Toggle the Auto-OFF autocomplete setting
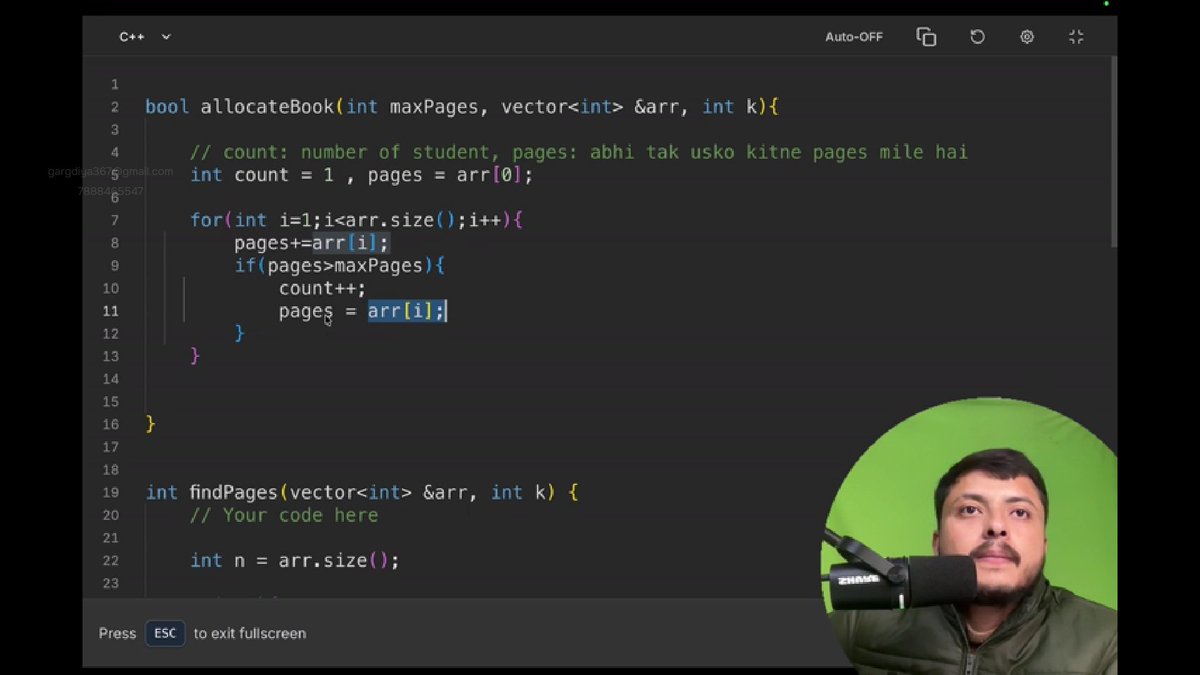Viewport: 1200px width, 675px height. pyautogui.click(x=853, y=37)
